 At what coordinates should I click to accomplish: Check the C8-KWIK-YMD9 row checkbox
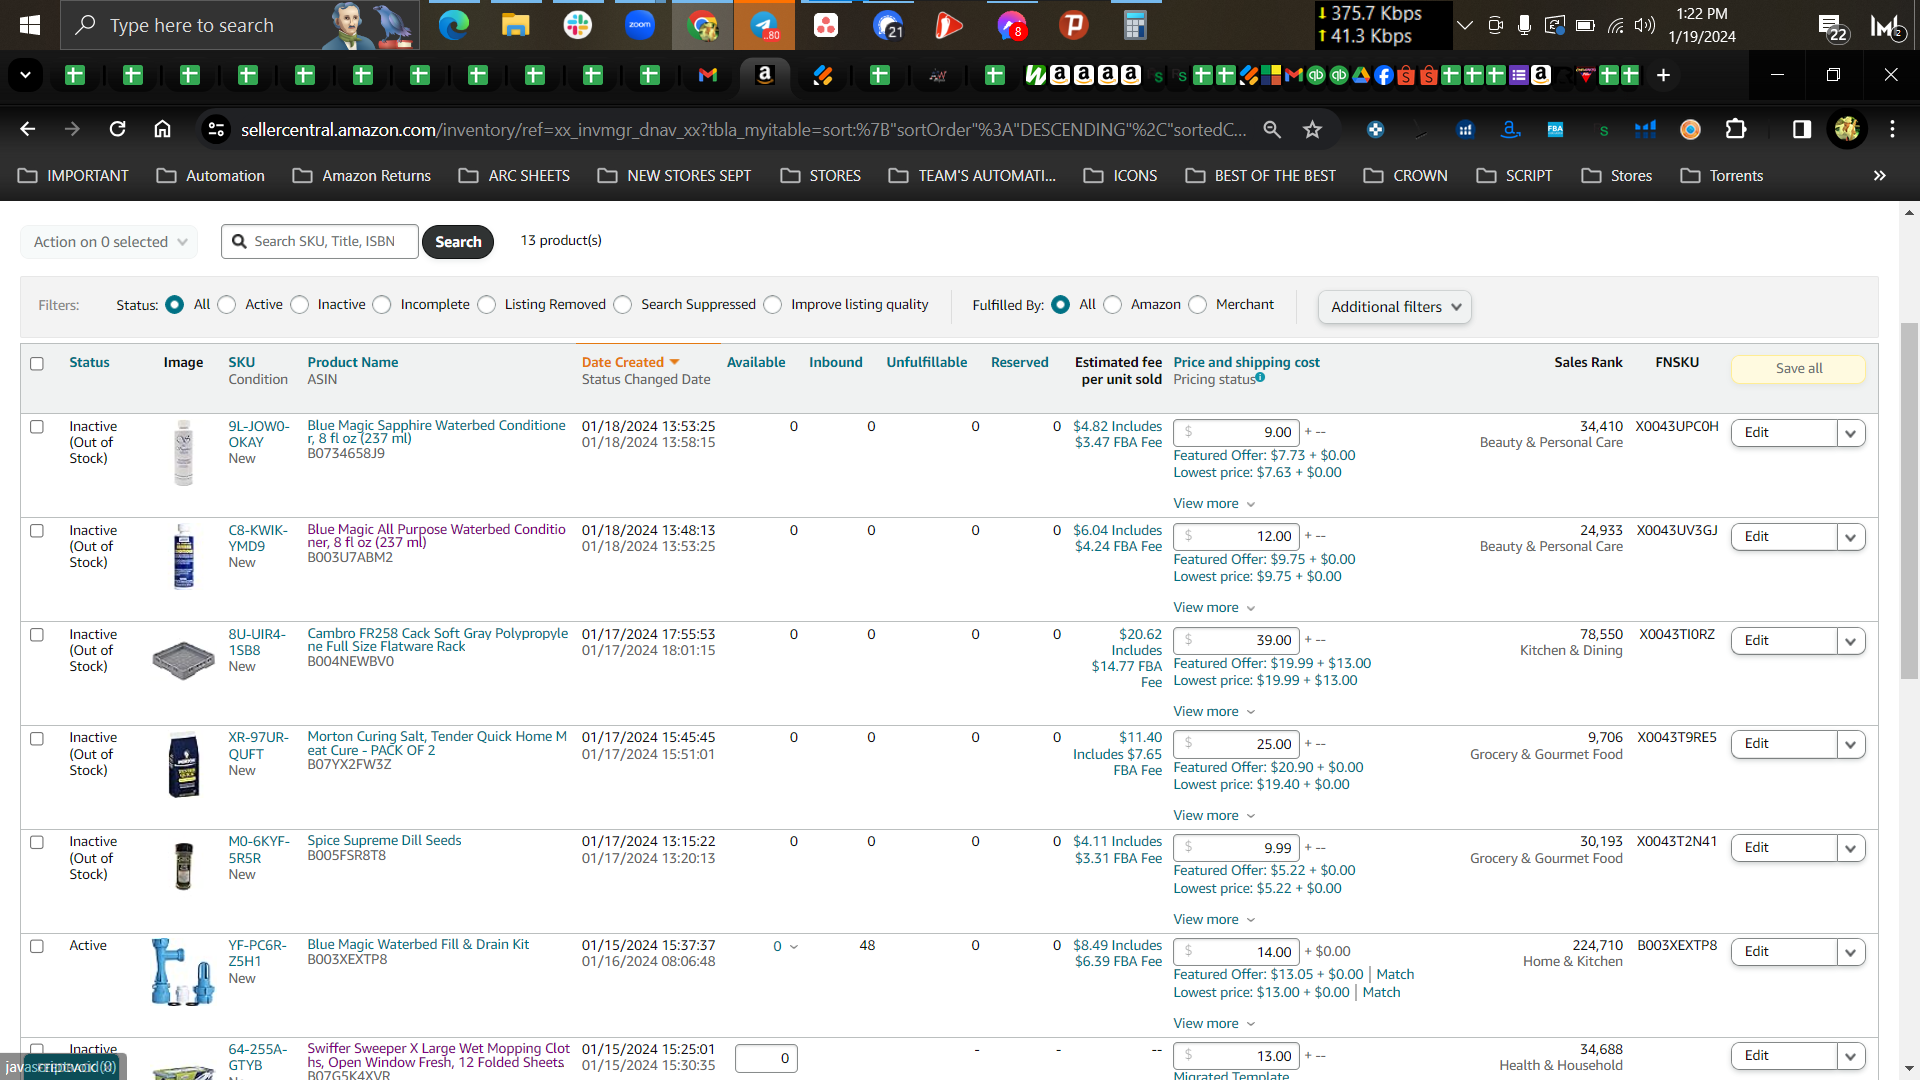click(x=37, y=531)
